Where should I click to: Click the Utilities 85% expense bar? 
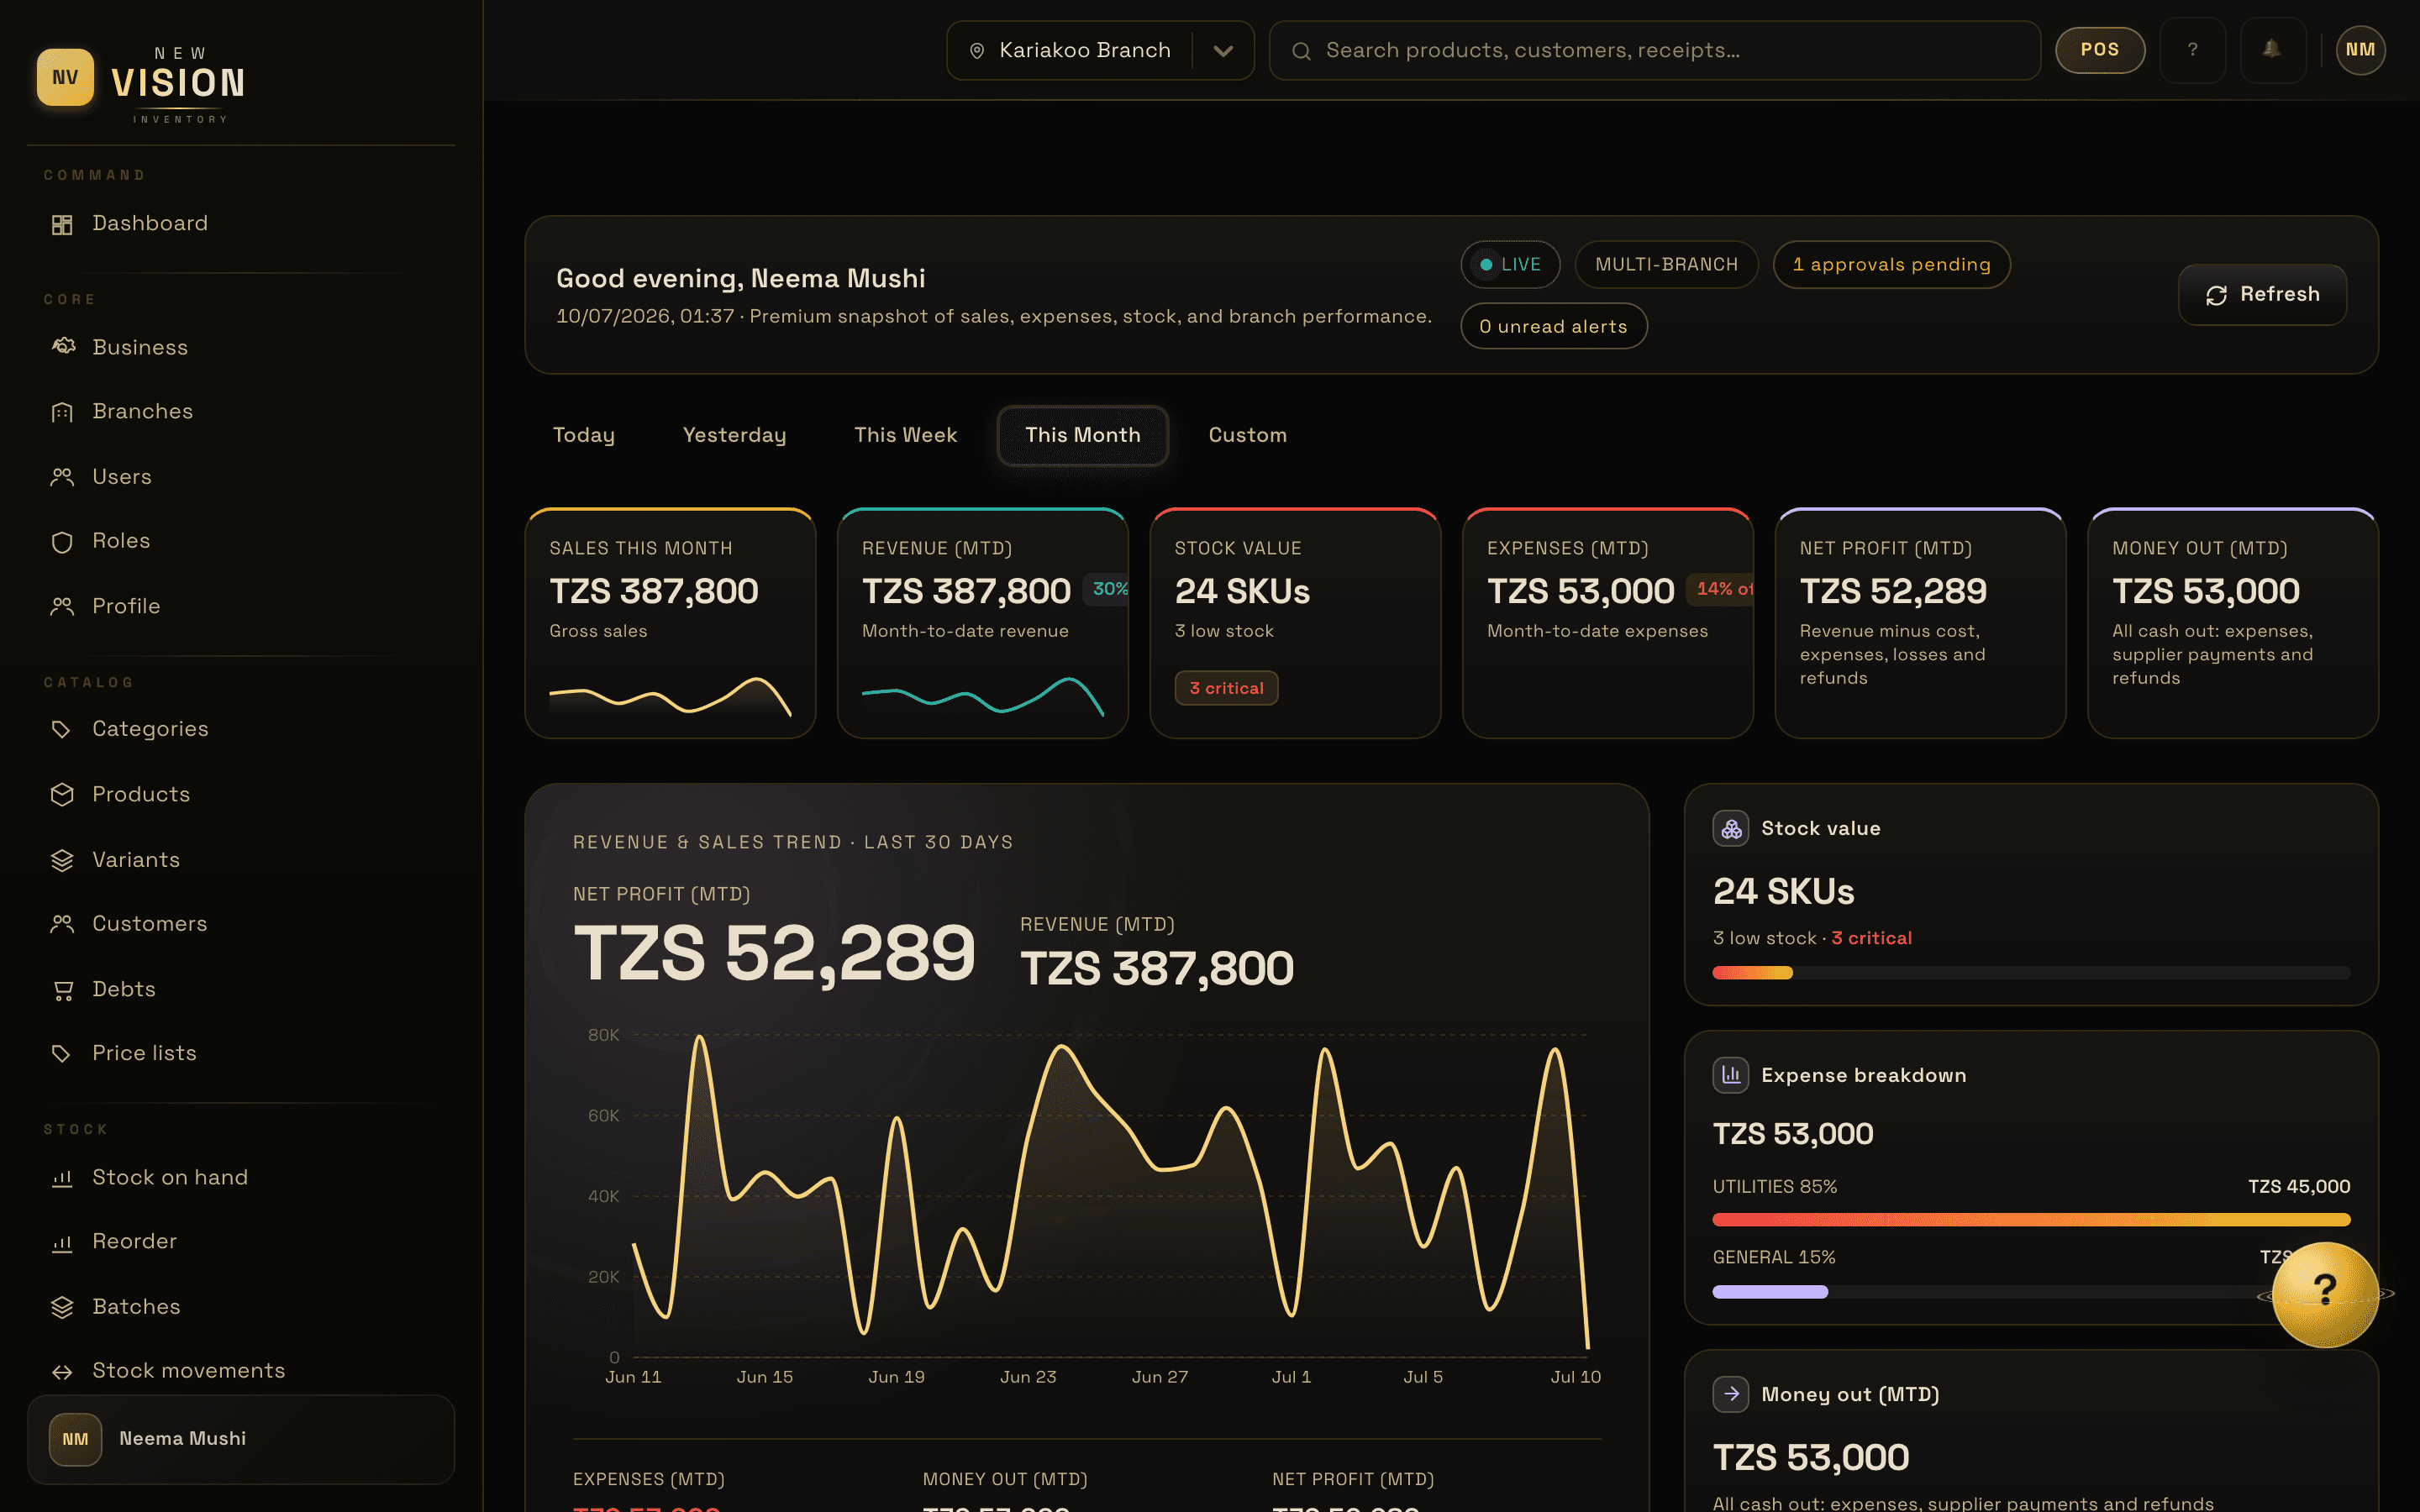point(2031,1220)
